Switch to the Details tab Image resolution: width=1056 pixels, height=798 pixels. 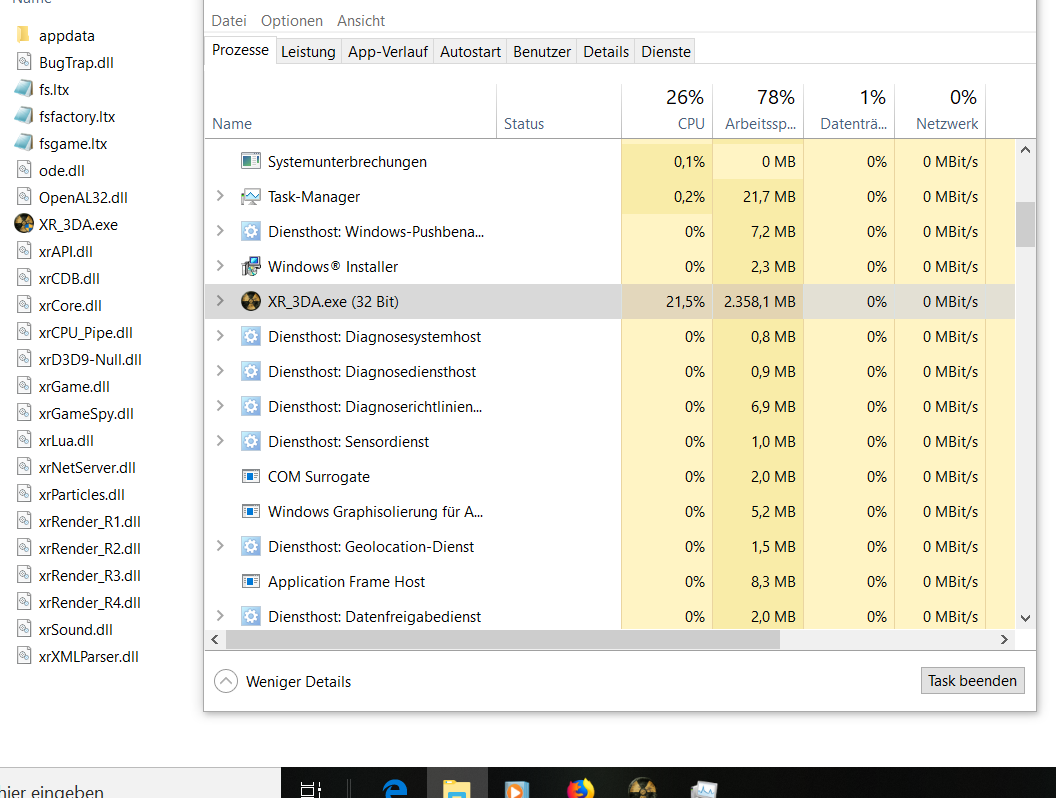pos(605,52)
